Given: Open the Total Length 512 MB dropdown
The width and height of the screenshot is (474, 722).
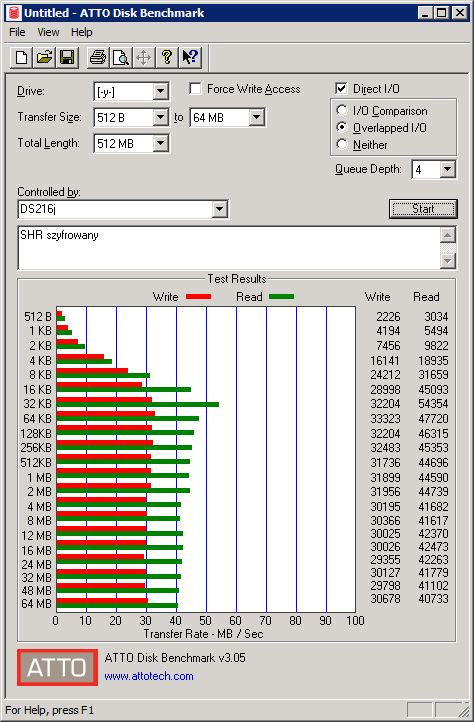Looking at the screenshot, I should tap(160, 143).
